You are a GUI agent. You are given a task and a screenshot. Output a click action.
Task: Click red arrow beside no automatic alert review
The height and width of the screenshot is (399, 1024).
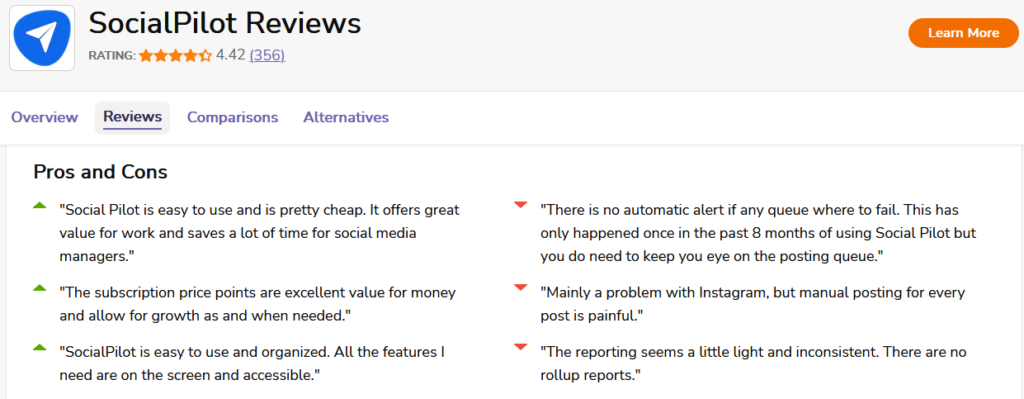pos(520,206)
